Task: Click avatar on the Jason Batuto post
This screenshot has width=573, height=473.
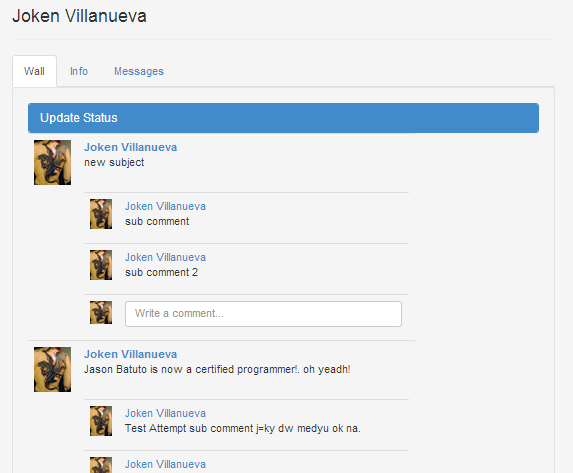Action: pos(52,369)
